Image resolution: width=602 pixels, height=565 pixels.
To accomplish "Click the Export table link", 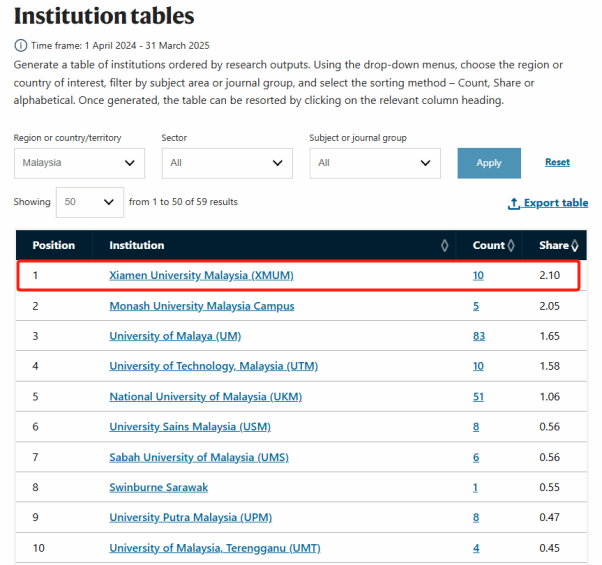I will click(556, 203).
